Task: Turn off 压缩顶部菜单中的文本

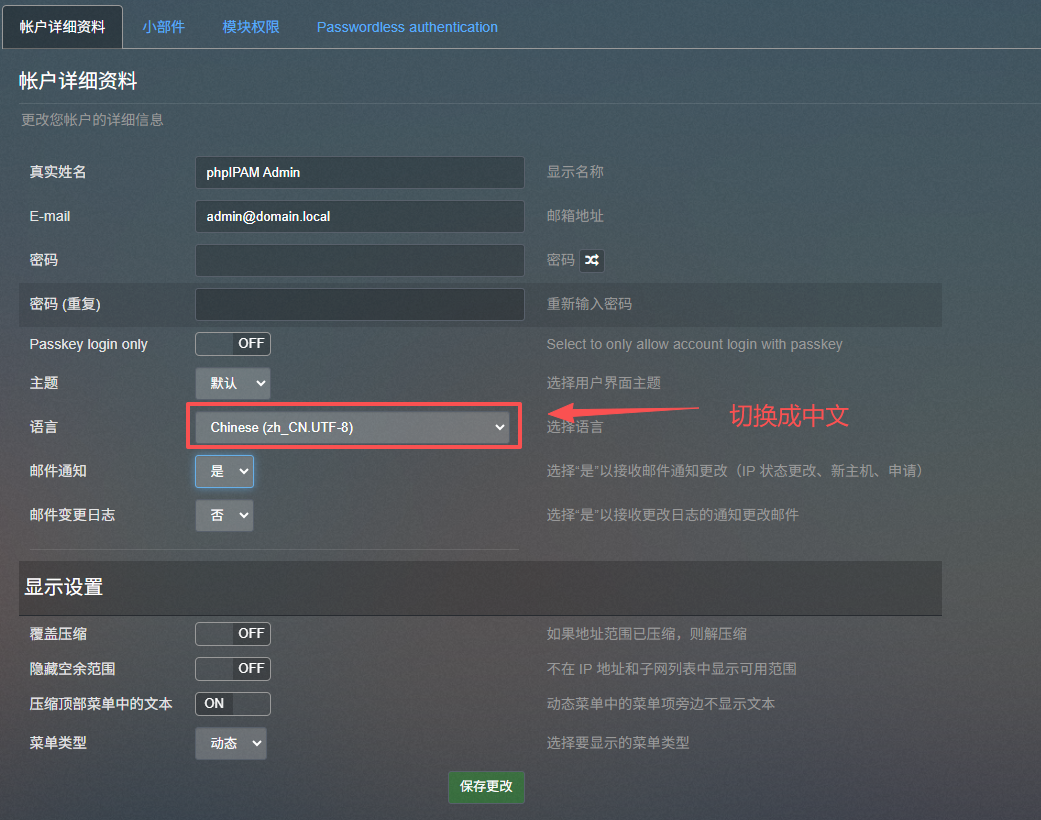Action: [232, 703]
